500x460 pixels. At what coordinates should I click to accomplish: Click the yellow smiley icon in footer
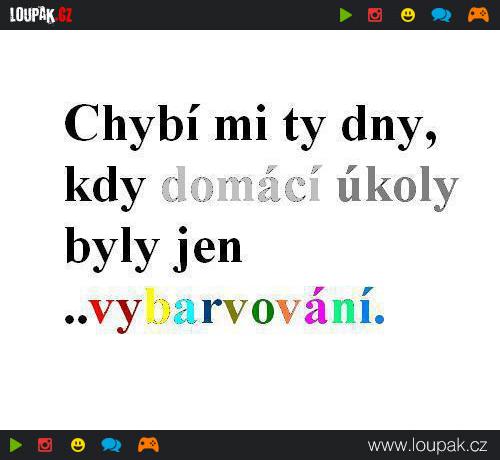(x=78, y=445)
